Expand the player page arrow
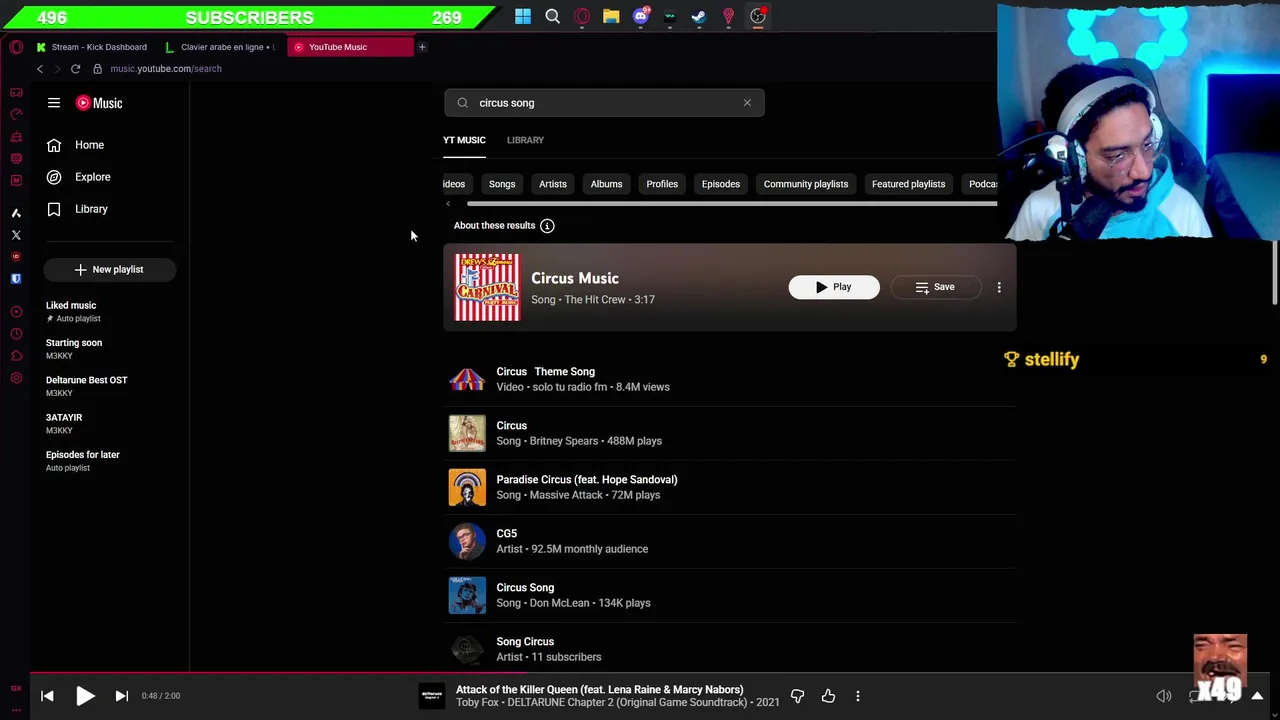Viewport: 1280px width, 720px height. pyautogui.click(x=1257, y=696)
